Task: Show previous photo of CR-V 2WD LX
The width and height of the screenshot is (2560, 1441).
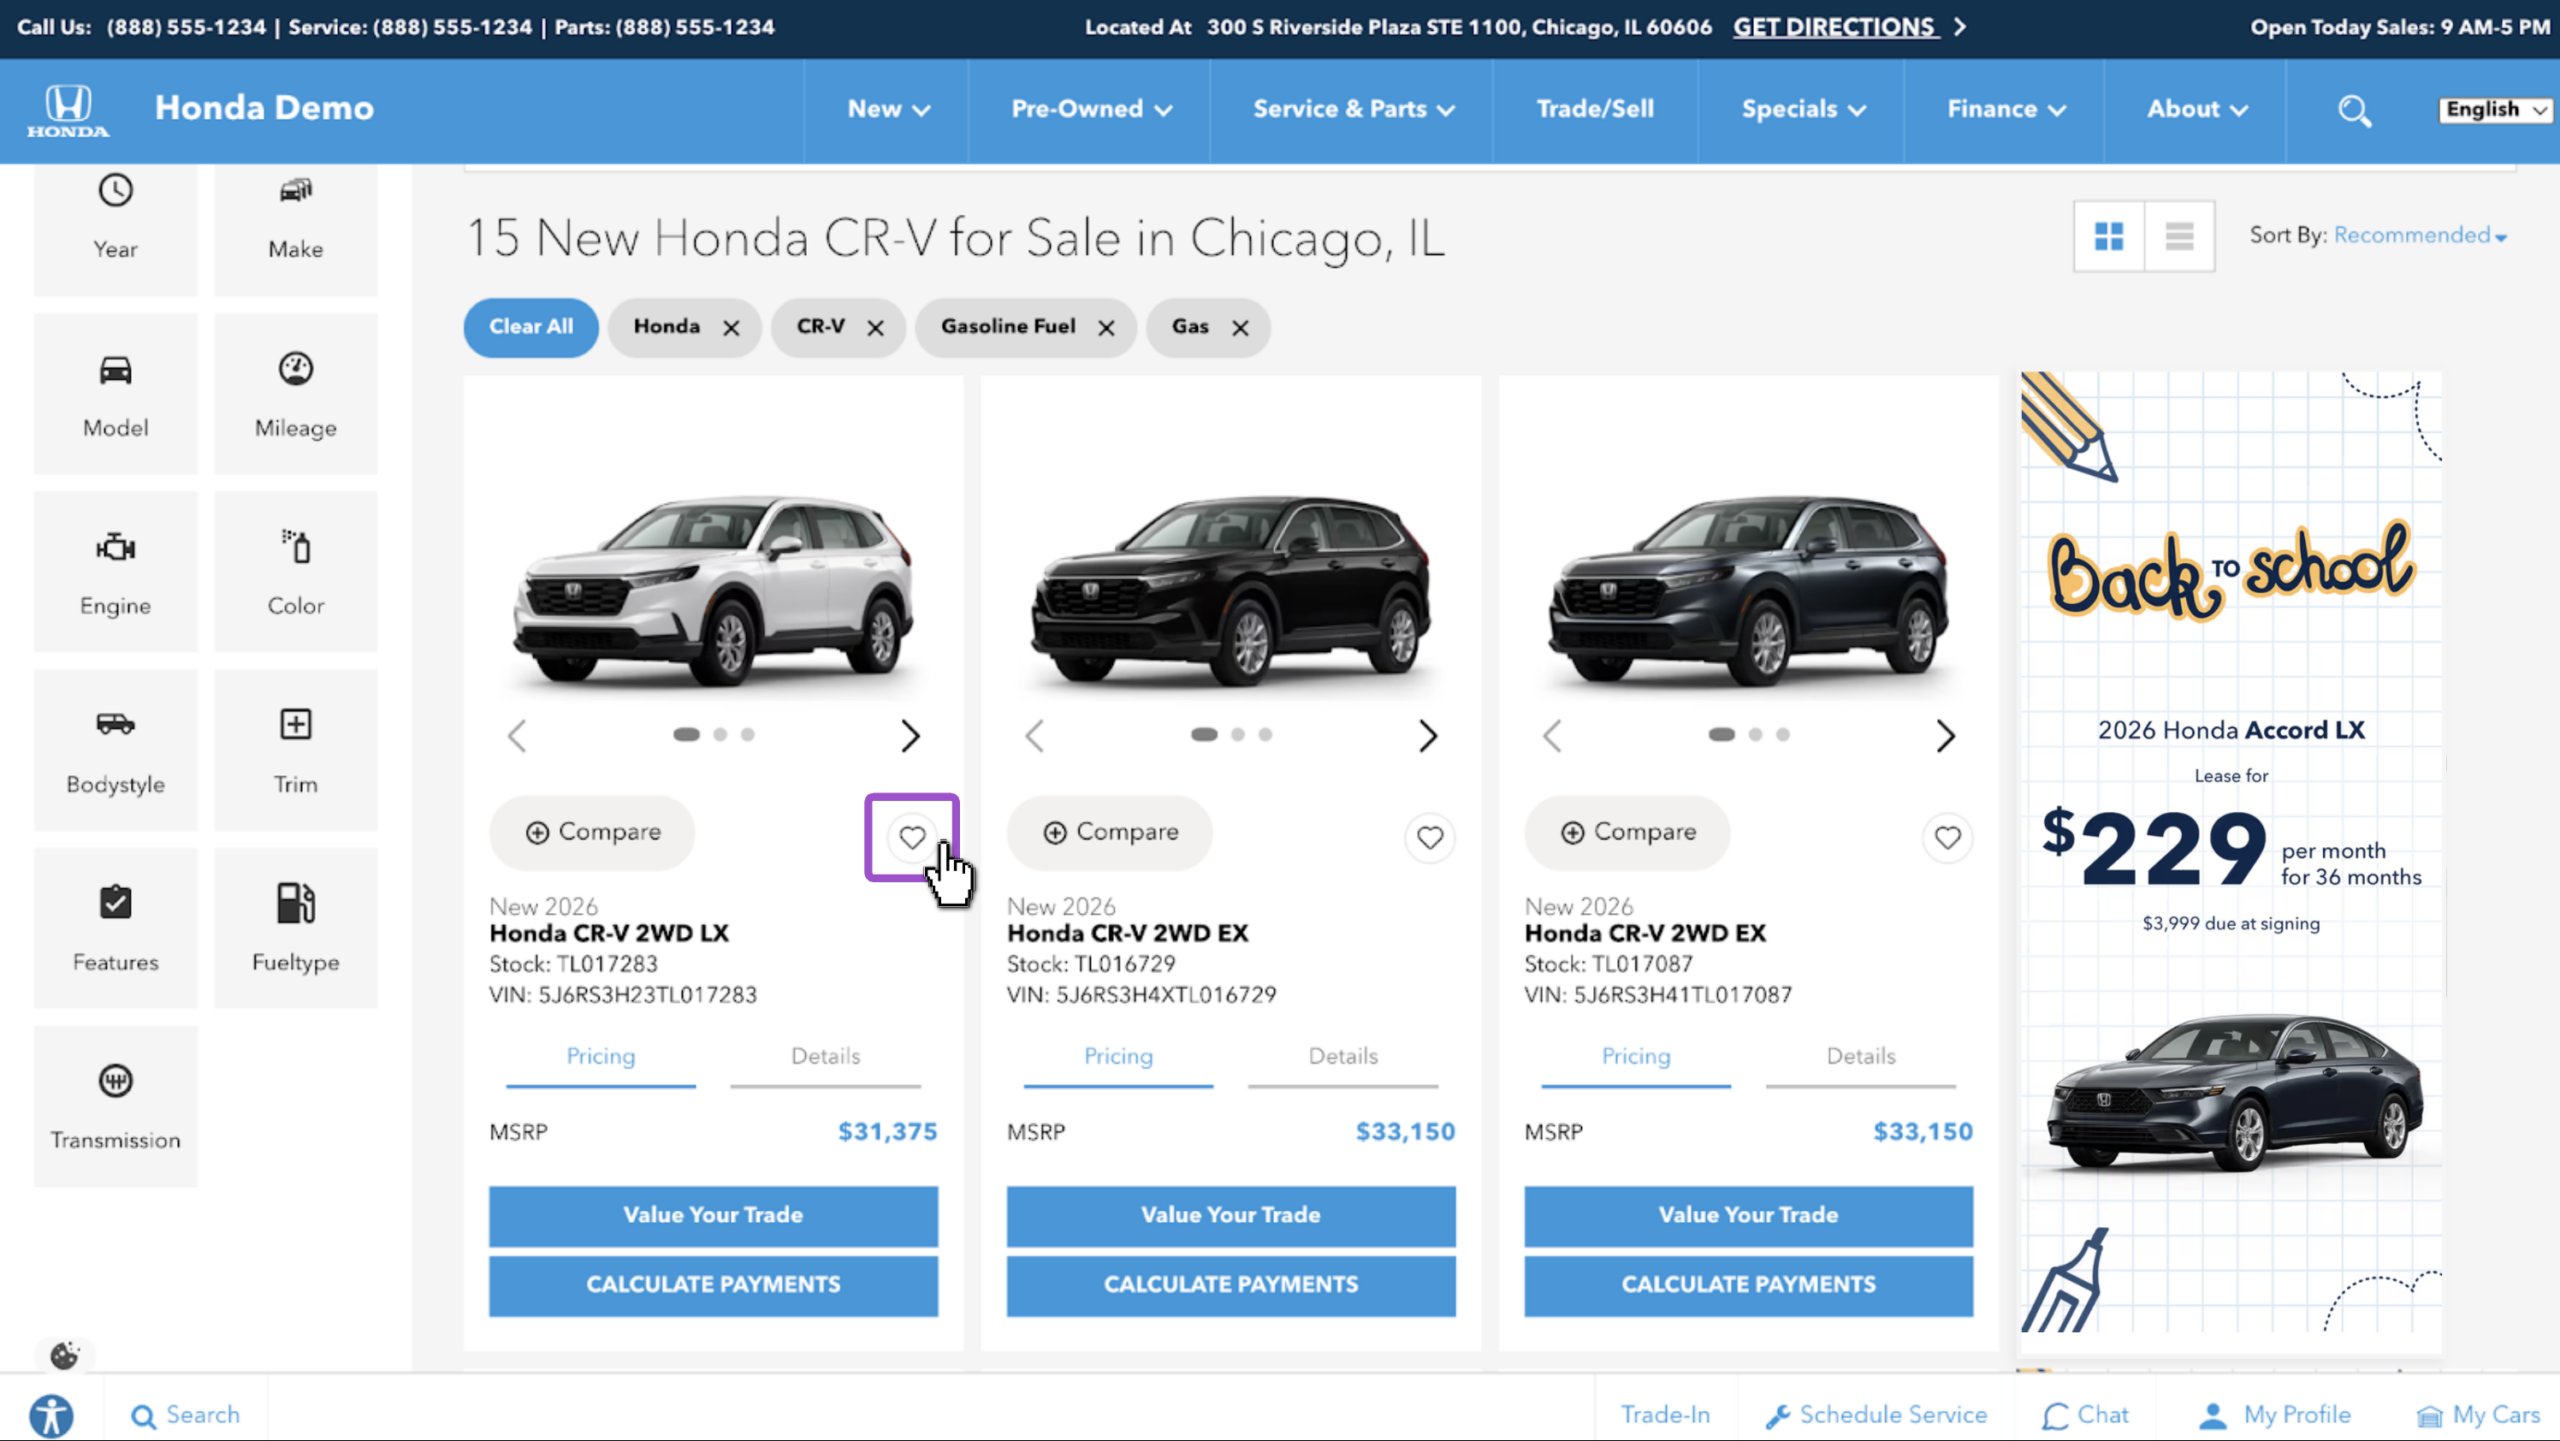Action: point(517,736)
